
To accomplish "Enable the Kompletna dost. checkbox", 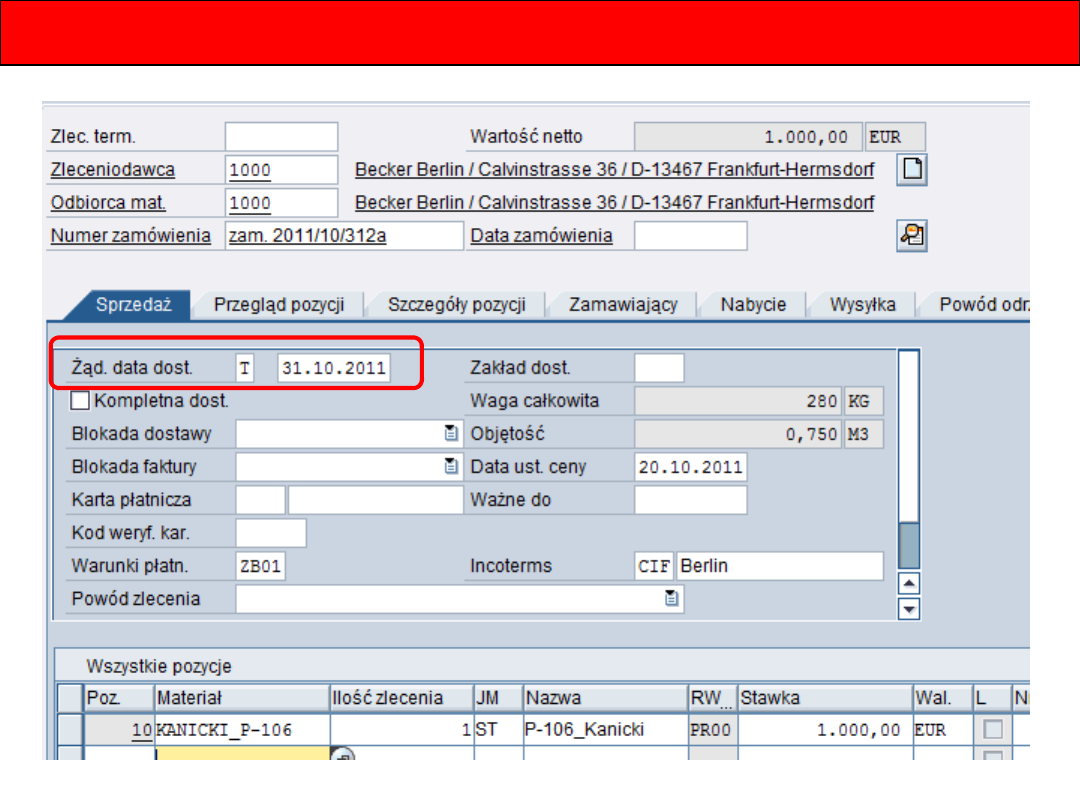I will [x=81, y=401].
